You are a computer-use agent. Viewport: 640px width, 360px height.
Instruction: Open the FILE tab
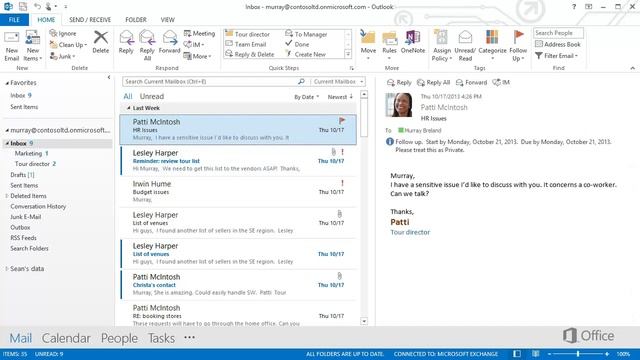(x=14, y=20)
